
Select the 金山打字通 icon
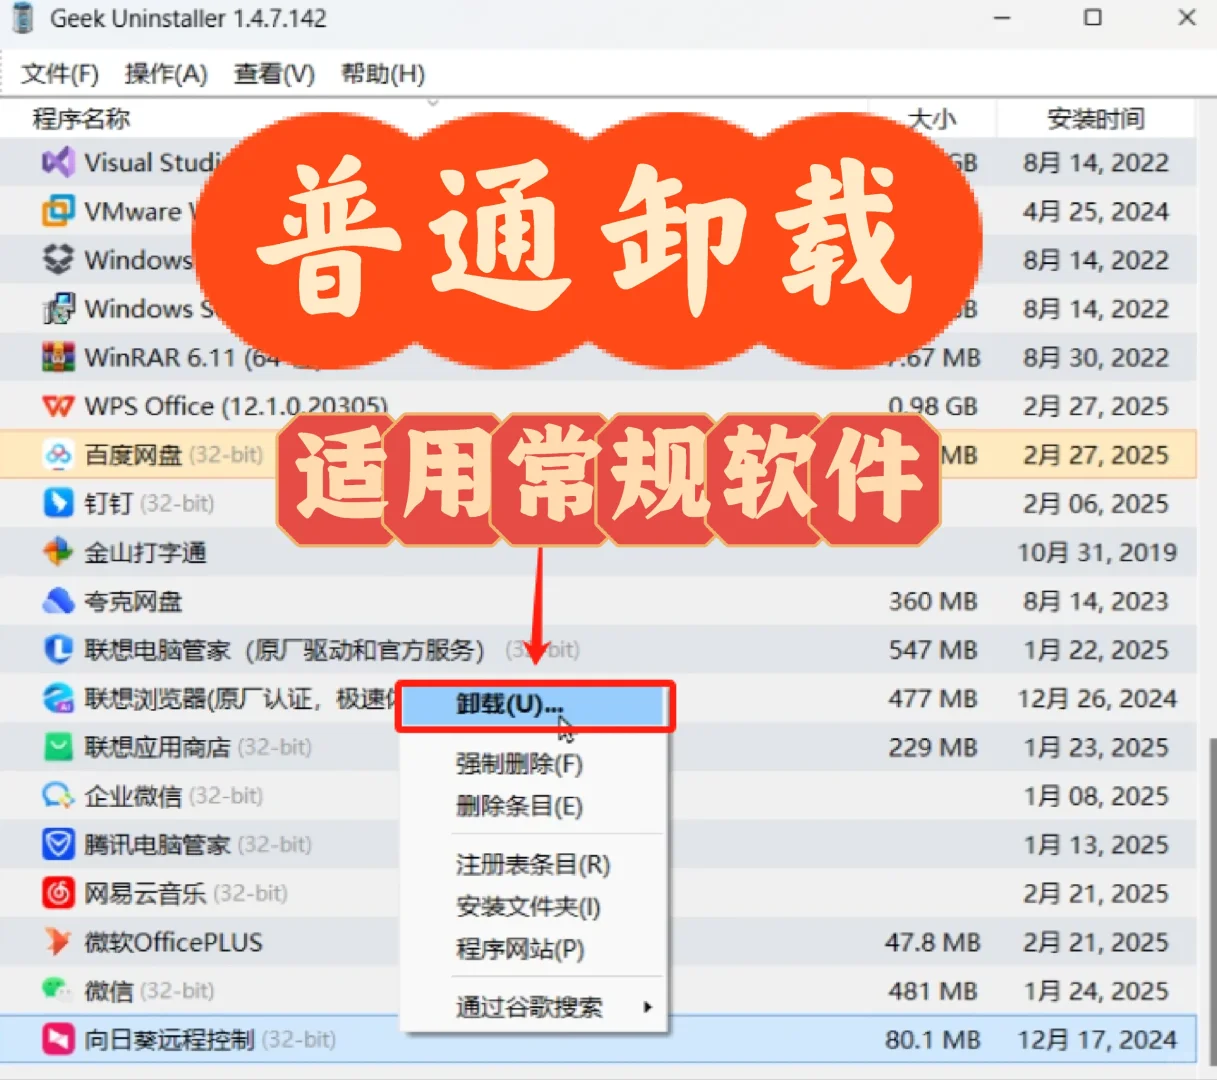pyautogui.click(x=57, y=552)
